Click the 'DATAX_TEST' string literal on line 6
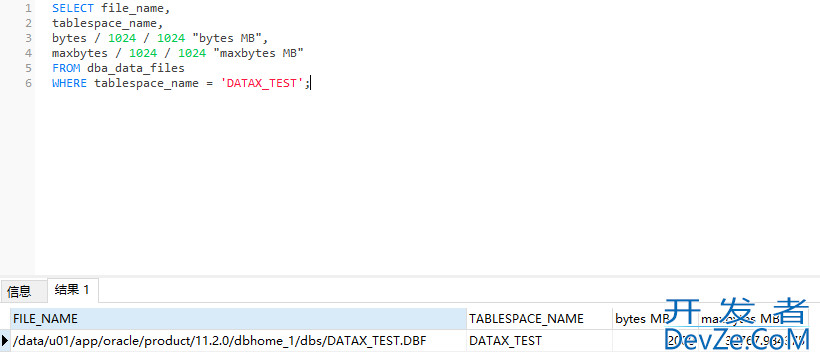The width and height of the screenshot is (820, 361). (261, 83)
